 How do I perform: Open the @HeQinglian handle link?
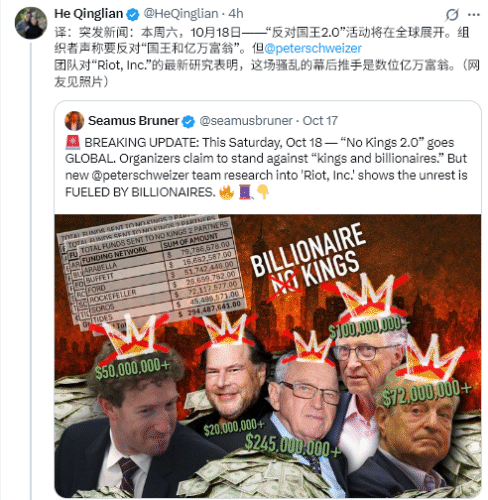pos(181,14)
